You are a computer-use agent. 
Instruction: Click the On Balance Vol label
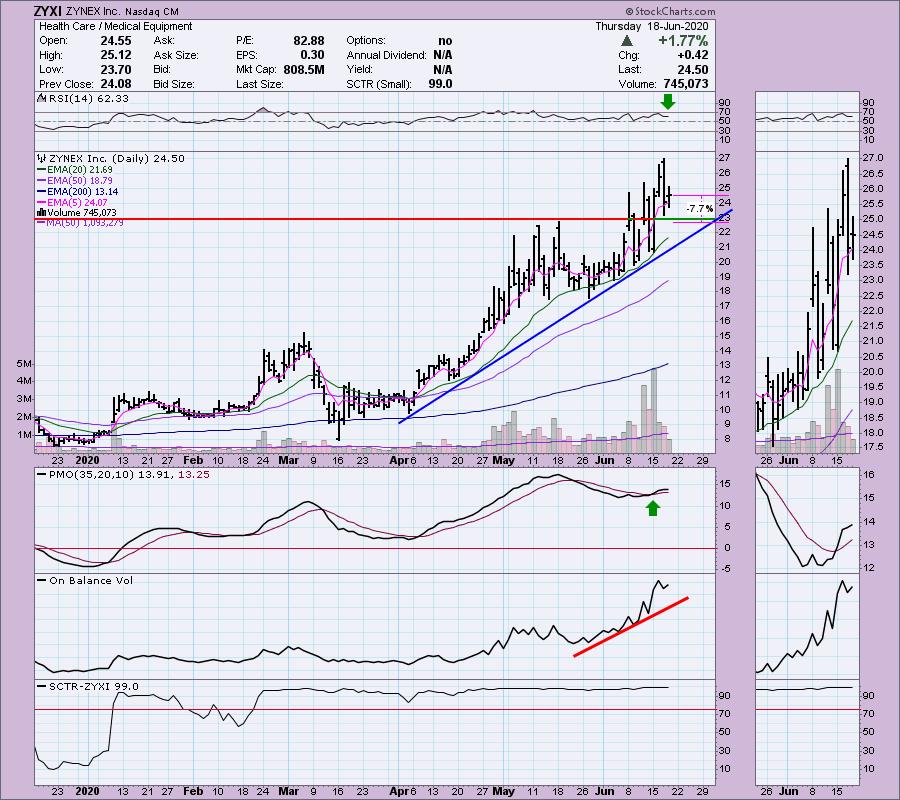point(91,581)
